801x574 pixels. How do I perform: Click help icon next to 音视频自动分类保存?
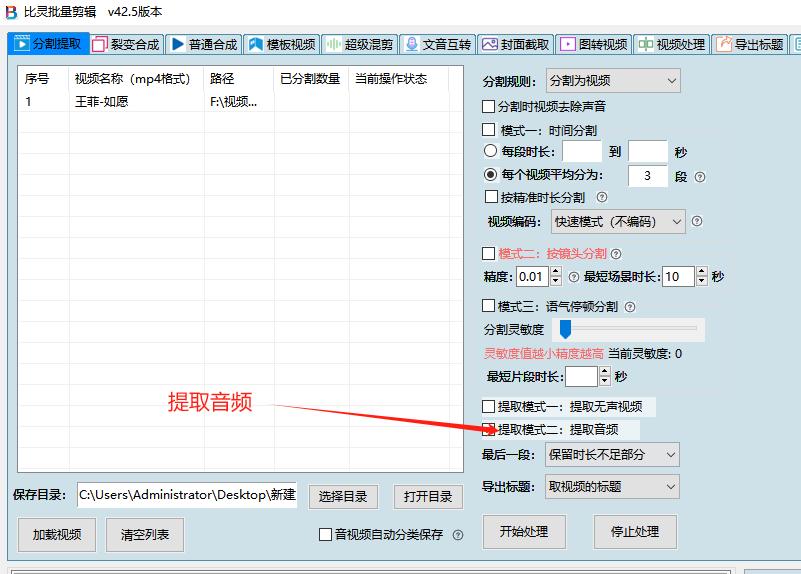click(458, 535)
